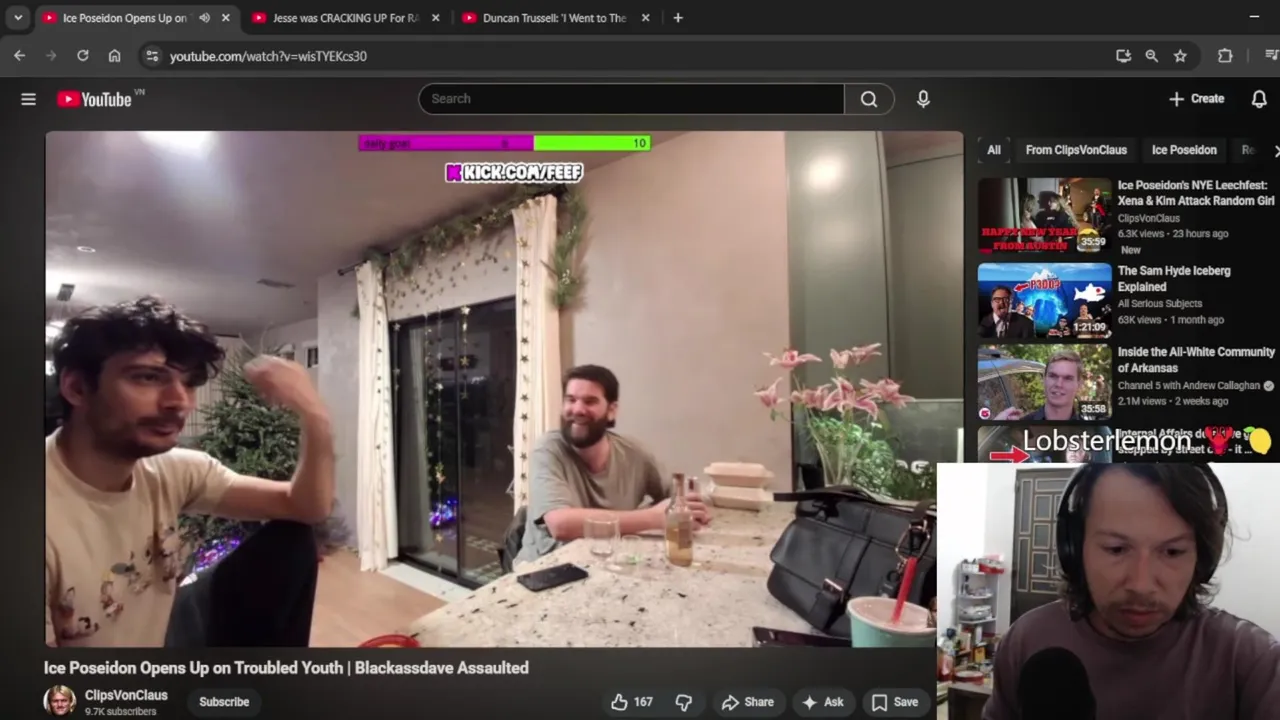Click the 9.7K subscribers text
This screenshot has height=720, width=1280.
[120, 712]
